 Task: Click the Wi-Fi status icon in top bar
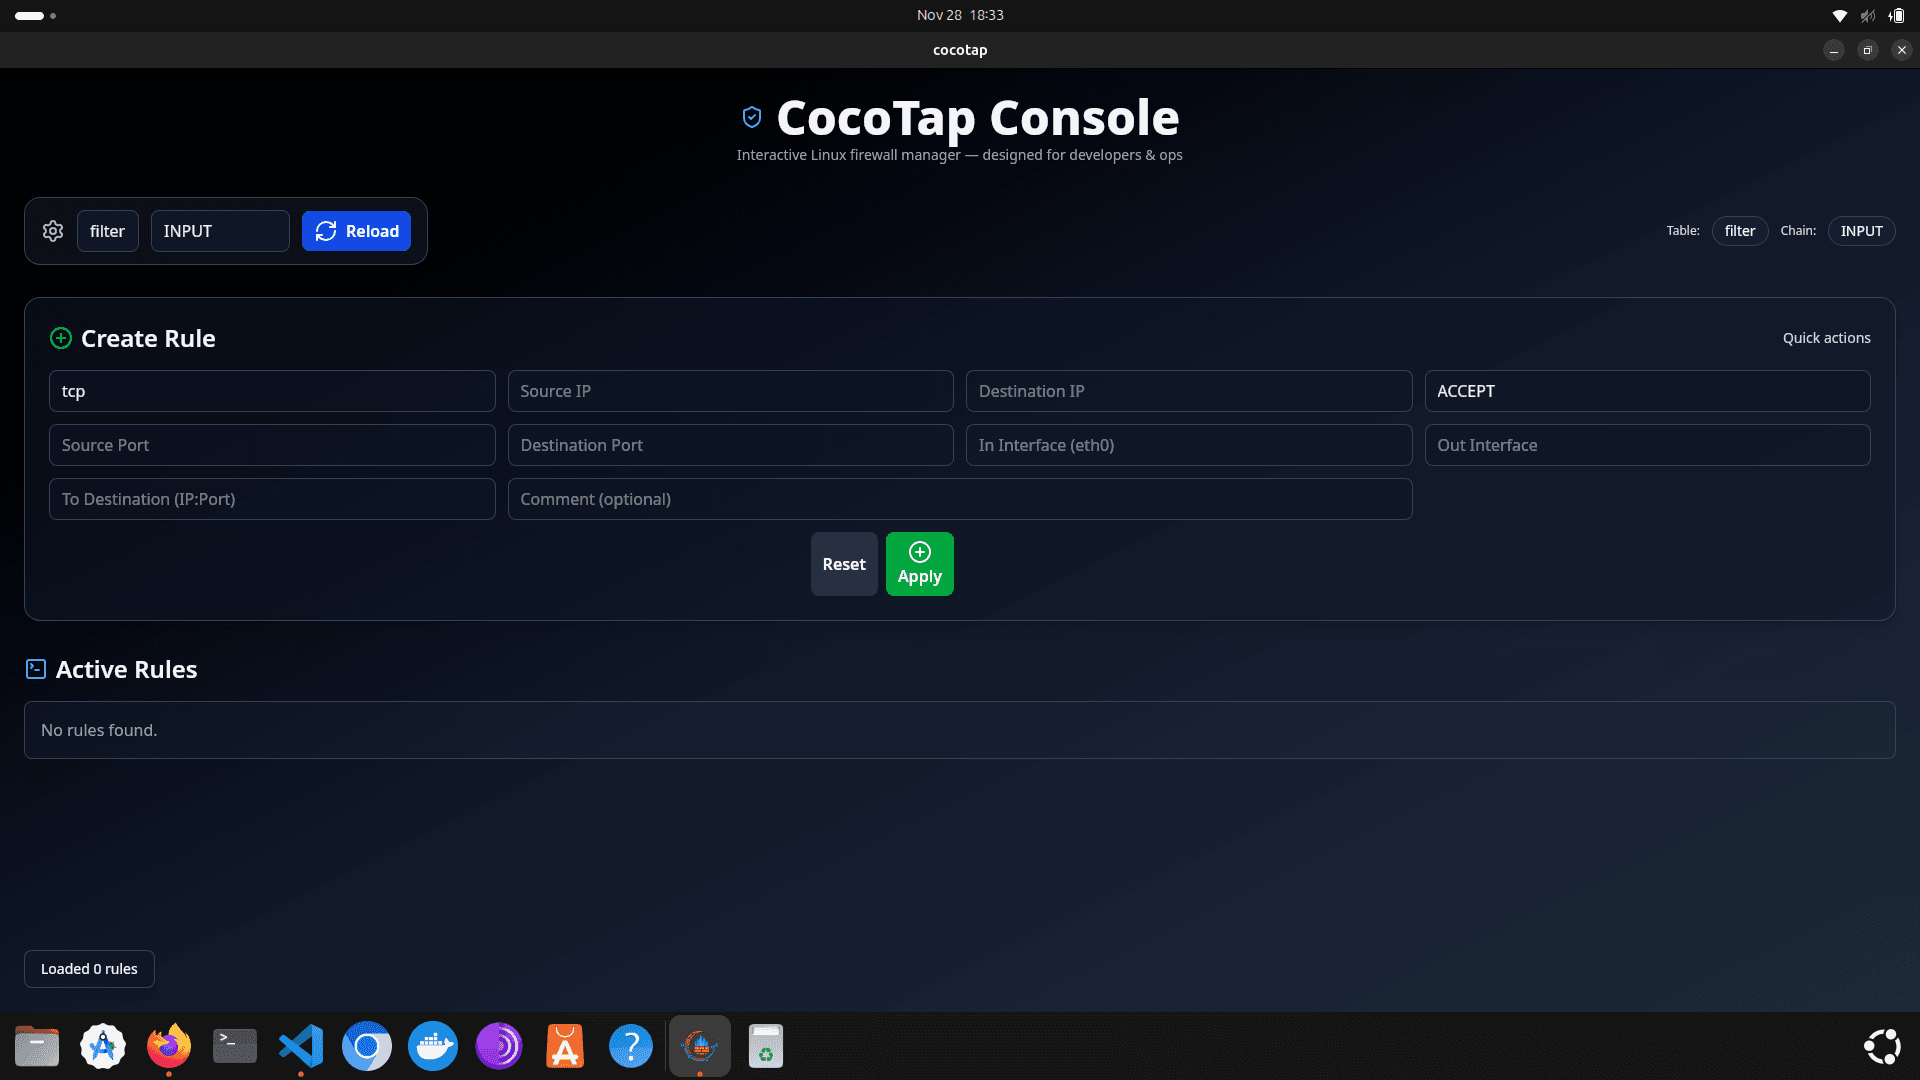(x=1839, y=15)
